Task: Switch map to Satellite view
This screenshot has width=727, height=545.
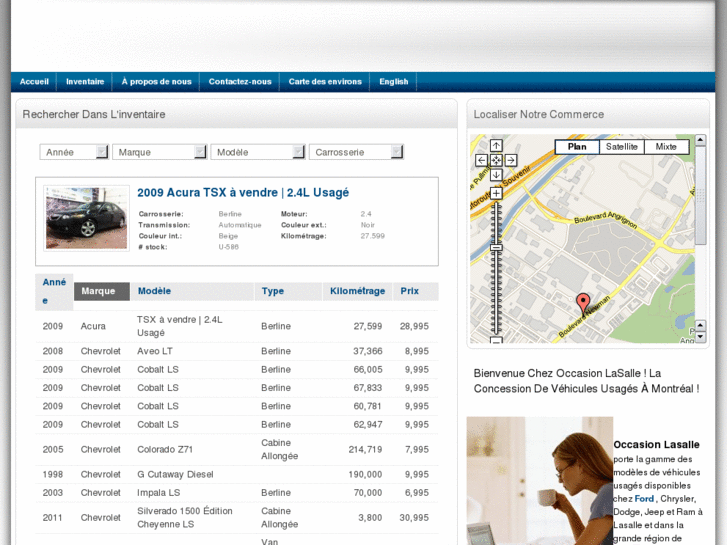Action: pos(621,147)
